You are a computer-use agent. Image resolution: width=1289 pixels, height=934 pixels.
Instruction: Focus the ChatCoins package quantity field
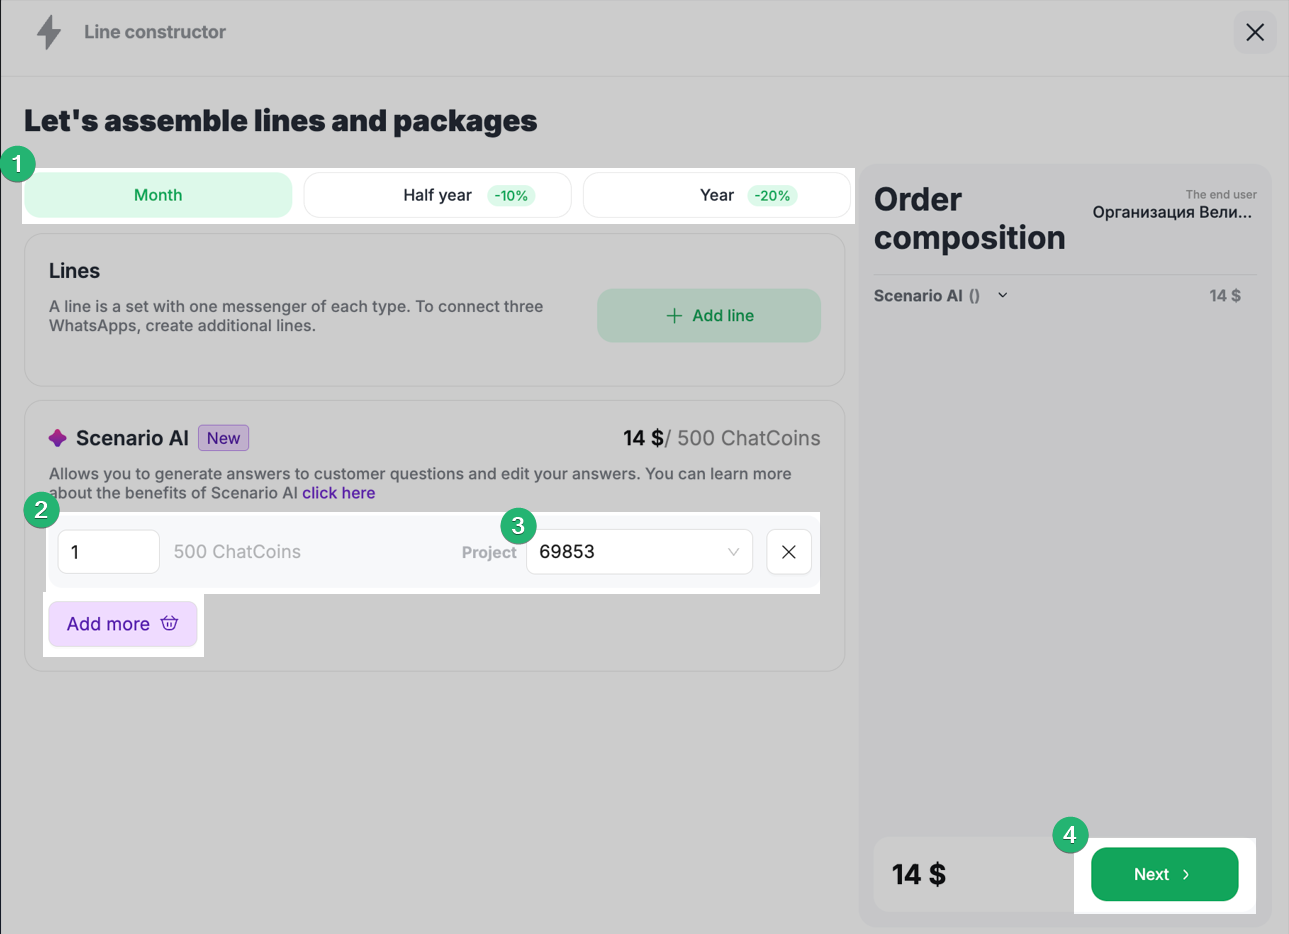point(108,552)
